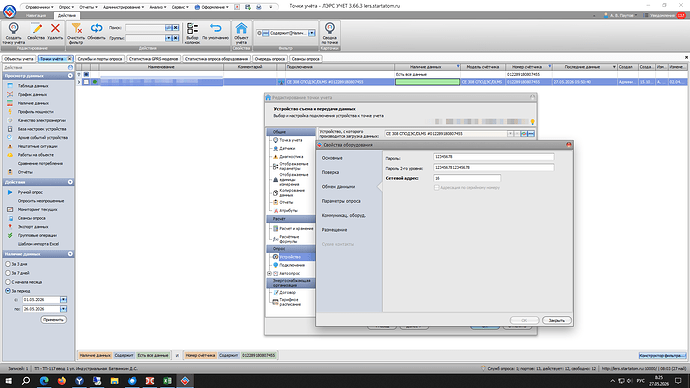Select the 'За 7 дней' radio button
690x388 pixels.
[8, 273]
